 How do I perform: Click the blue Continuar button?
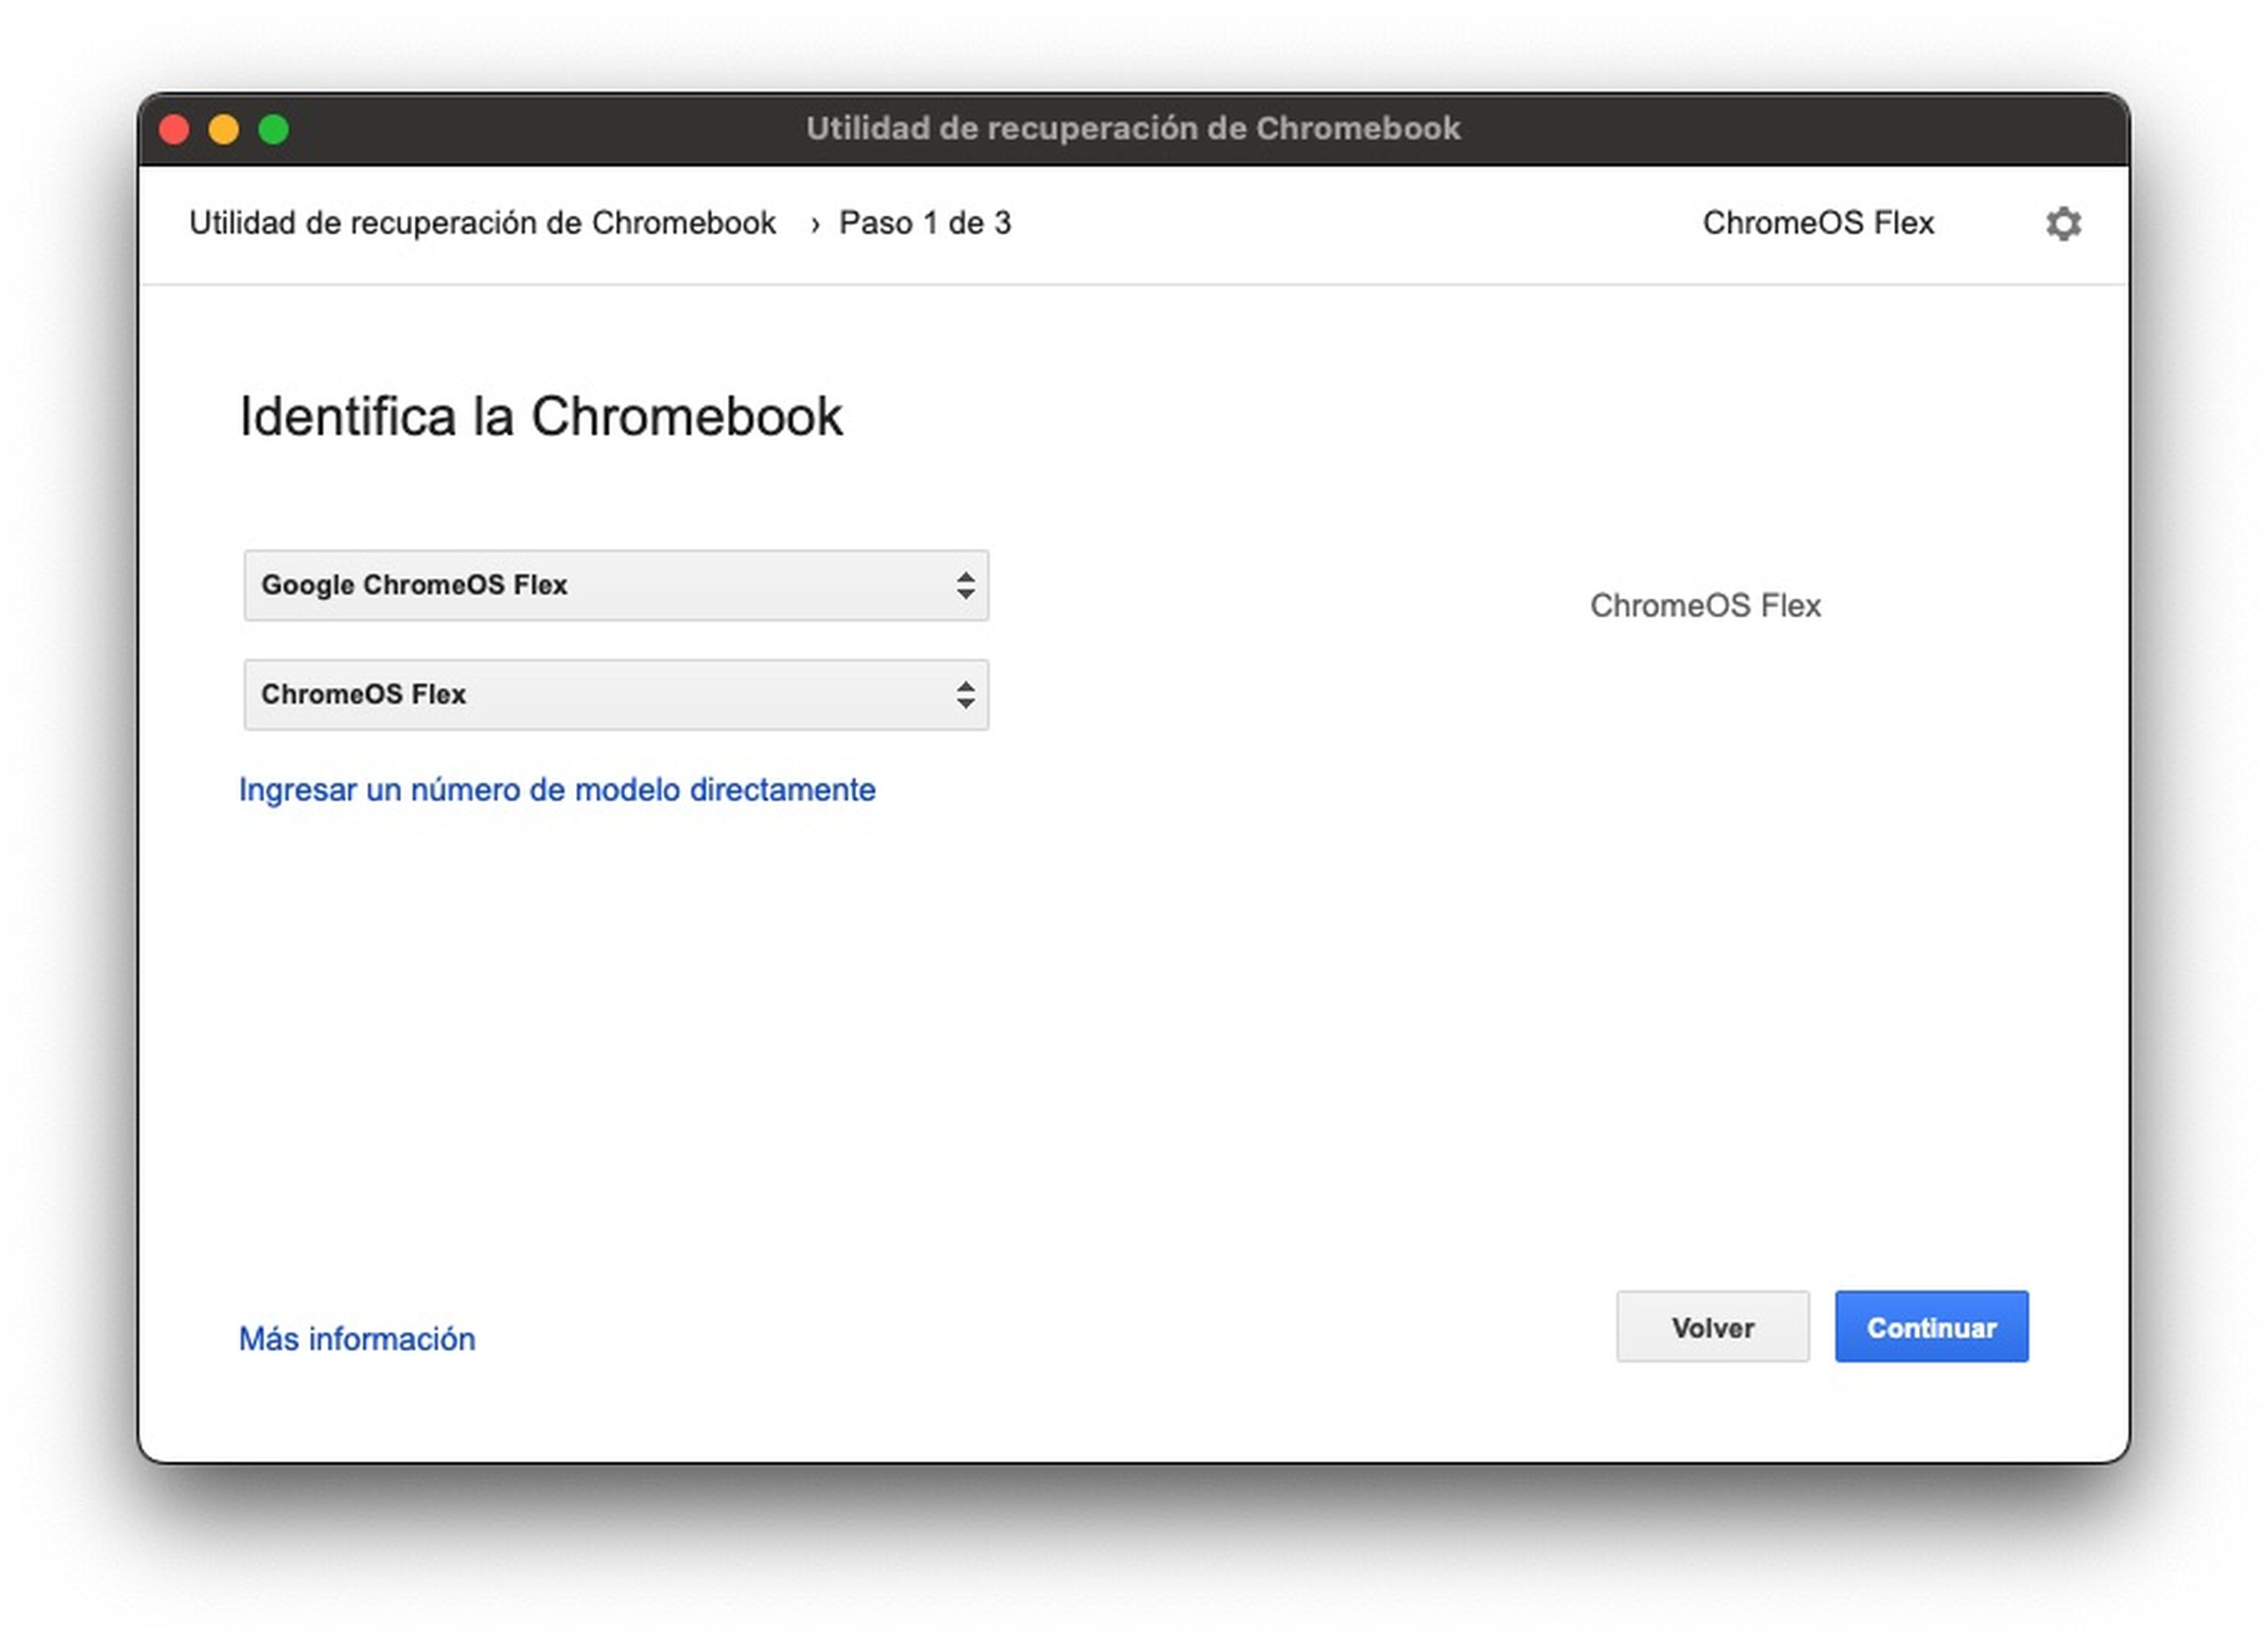[x=1931, y=1327]
